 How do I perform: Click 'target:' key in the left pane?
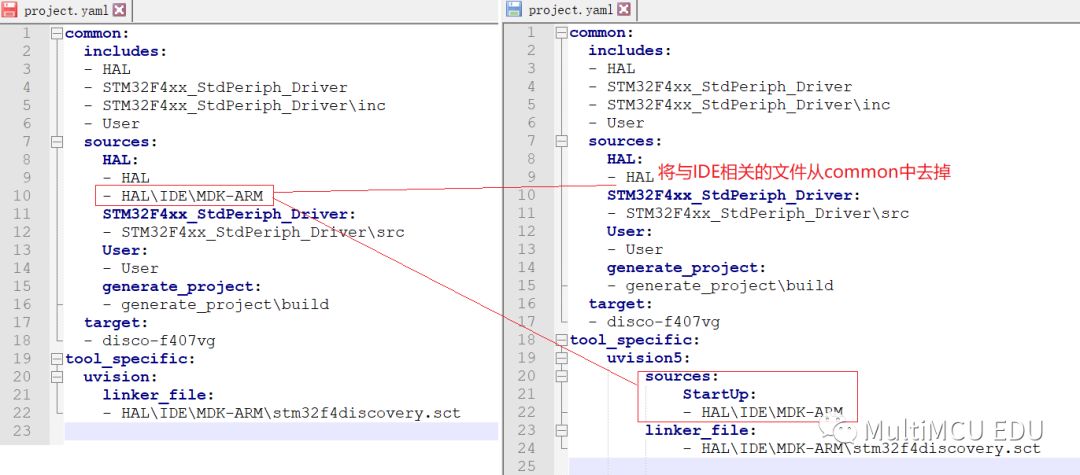coord(116,322)
